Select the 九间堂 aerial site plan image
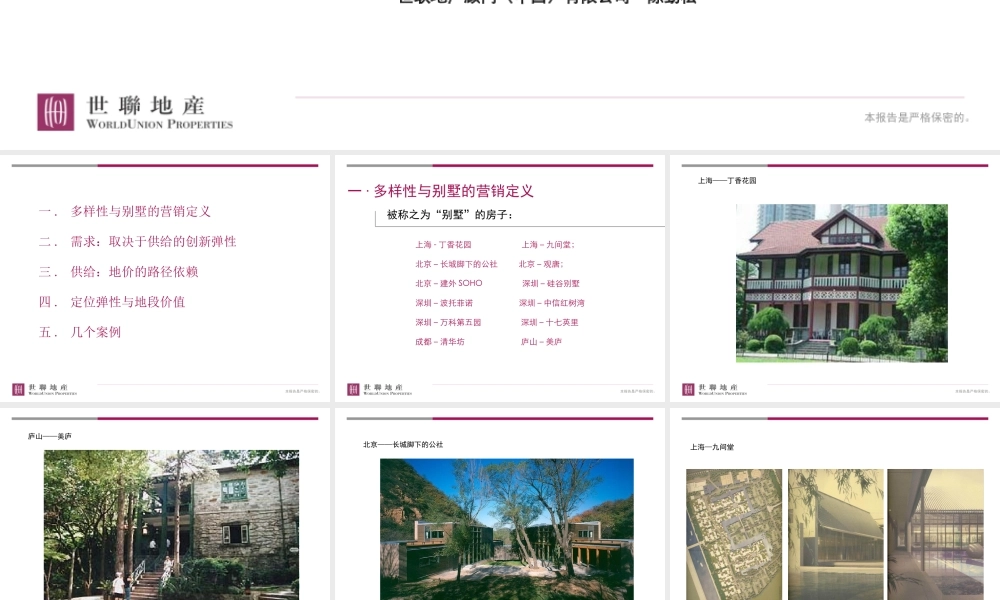Viewport: 1000px width, 600px height. [734, 534]
